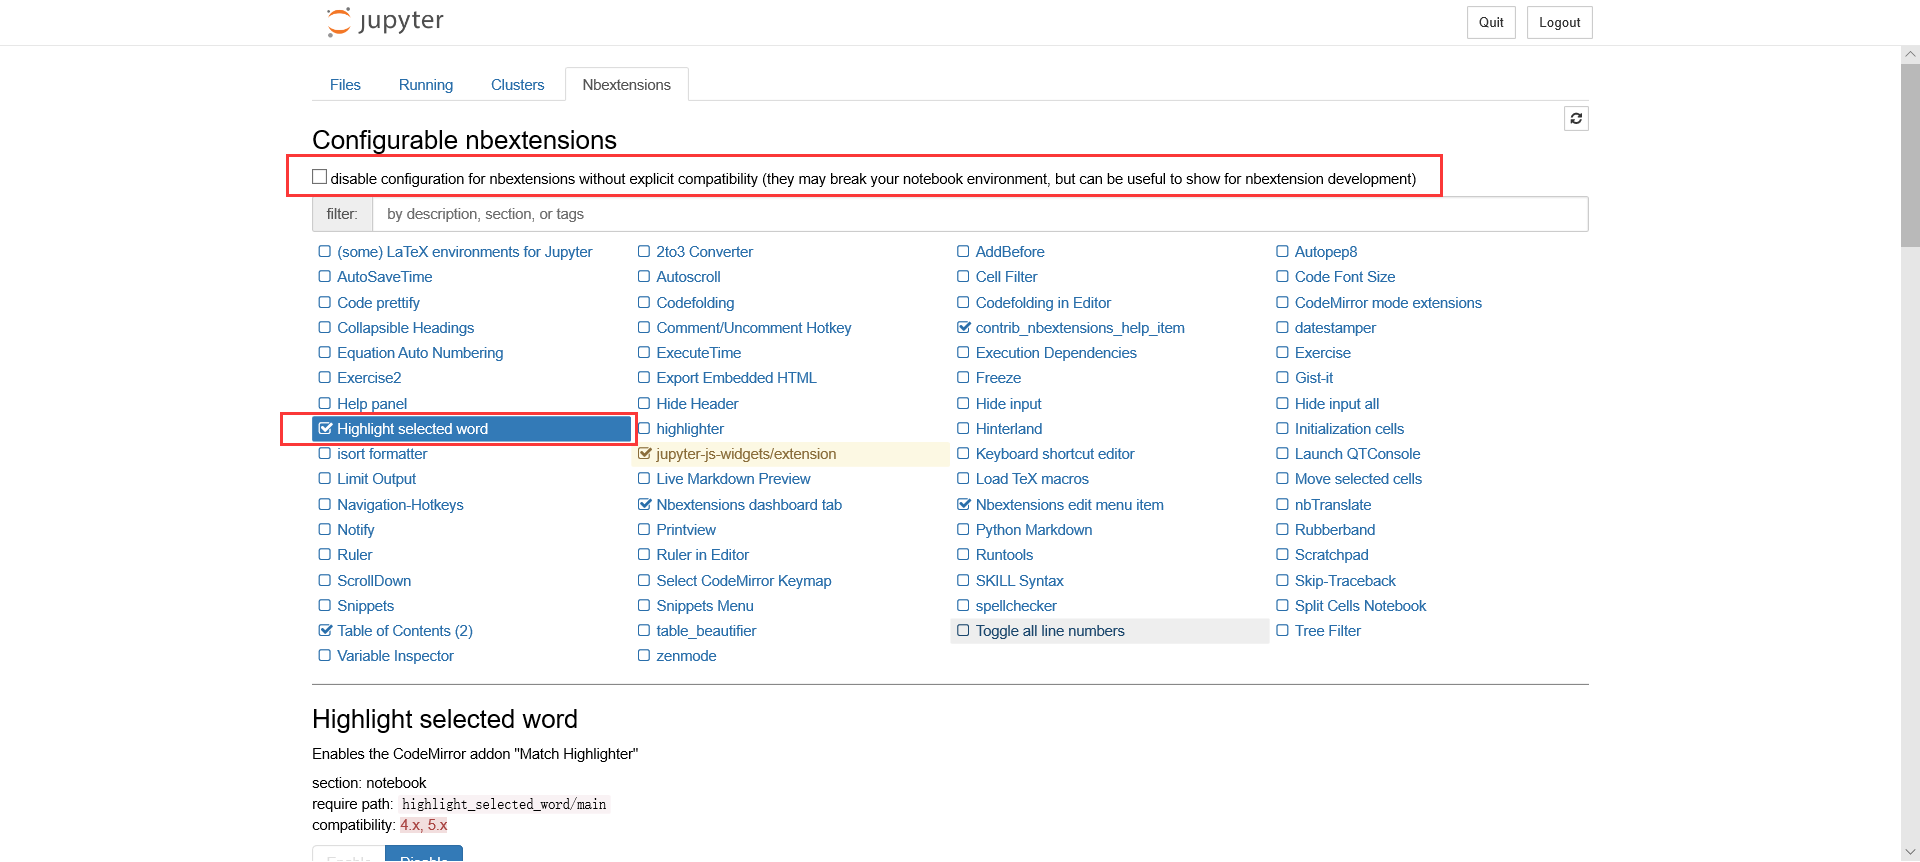Open the Running tab
Viewport: 1920px width, 862px height.
(425, 85)
